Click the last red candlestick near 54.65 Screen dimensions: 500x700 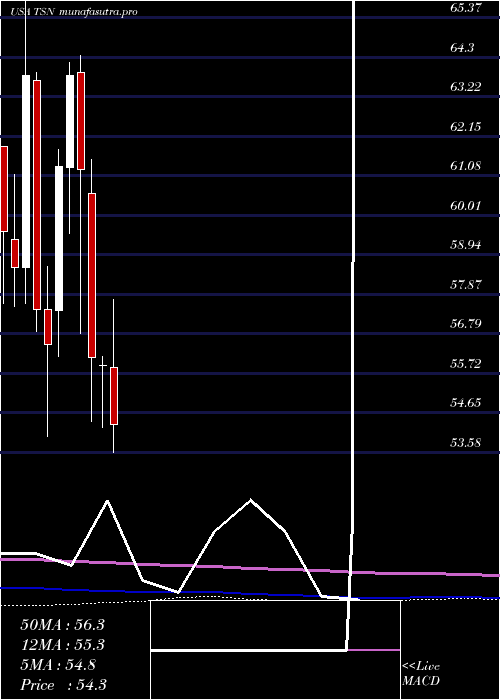tap(114, 396)
